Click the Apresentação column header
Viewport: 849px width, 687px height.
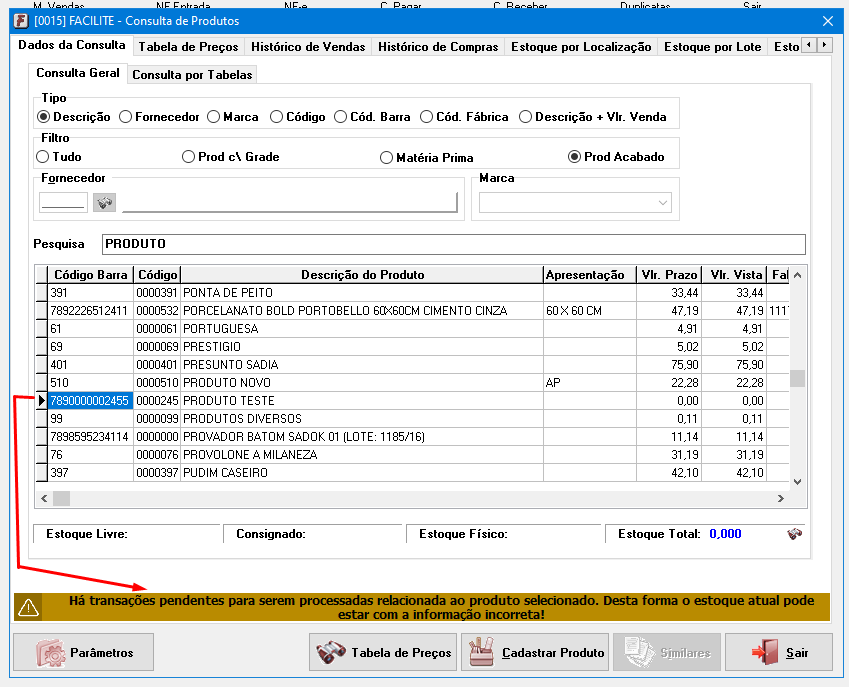click(590, 275)
